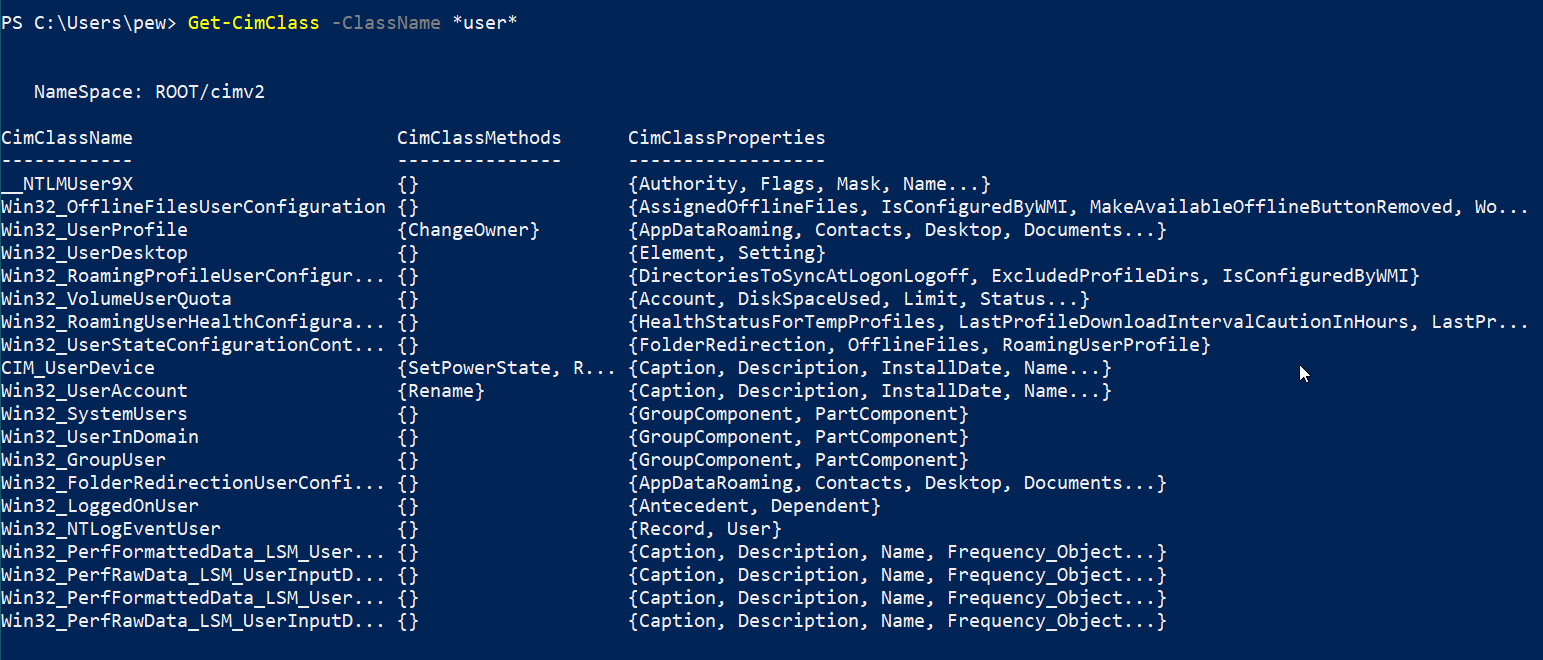1543x660 pixels.
Task: Click the {Record, User} properties entry
Action: (705, 529)
